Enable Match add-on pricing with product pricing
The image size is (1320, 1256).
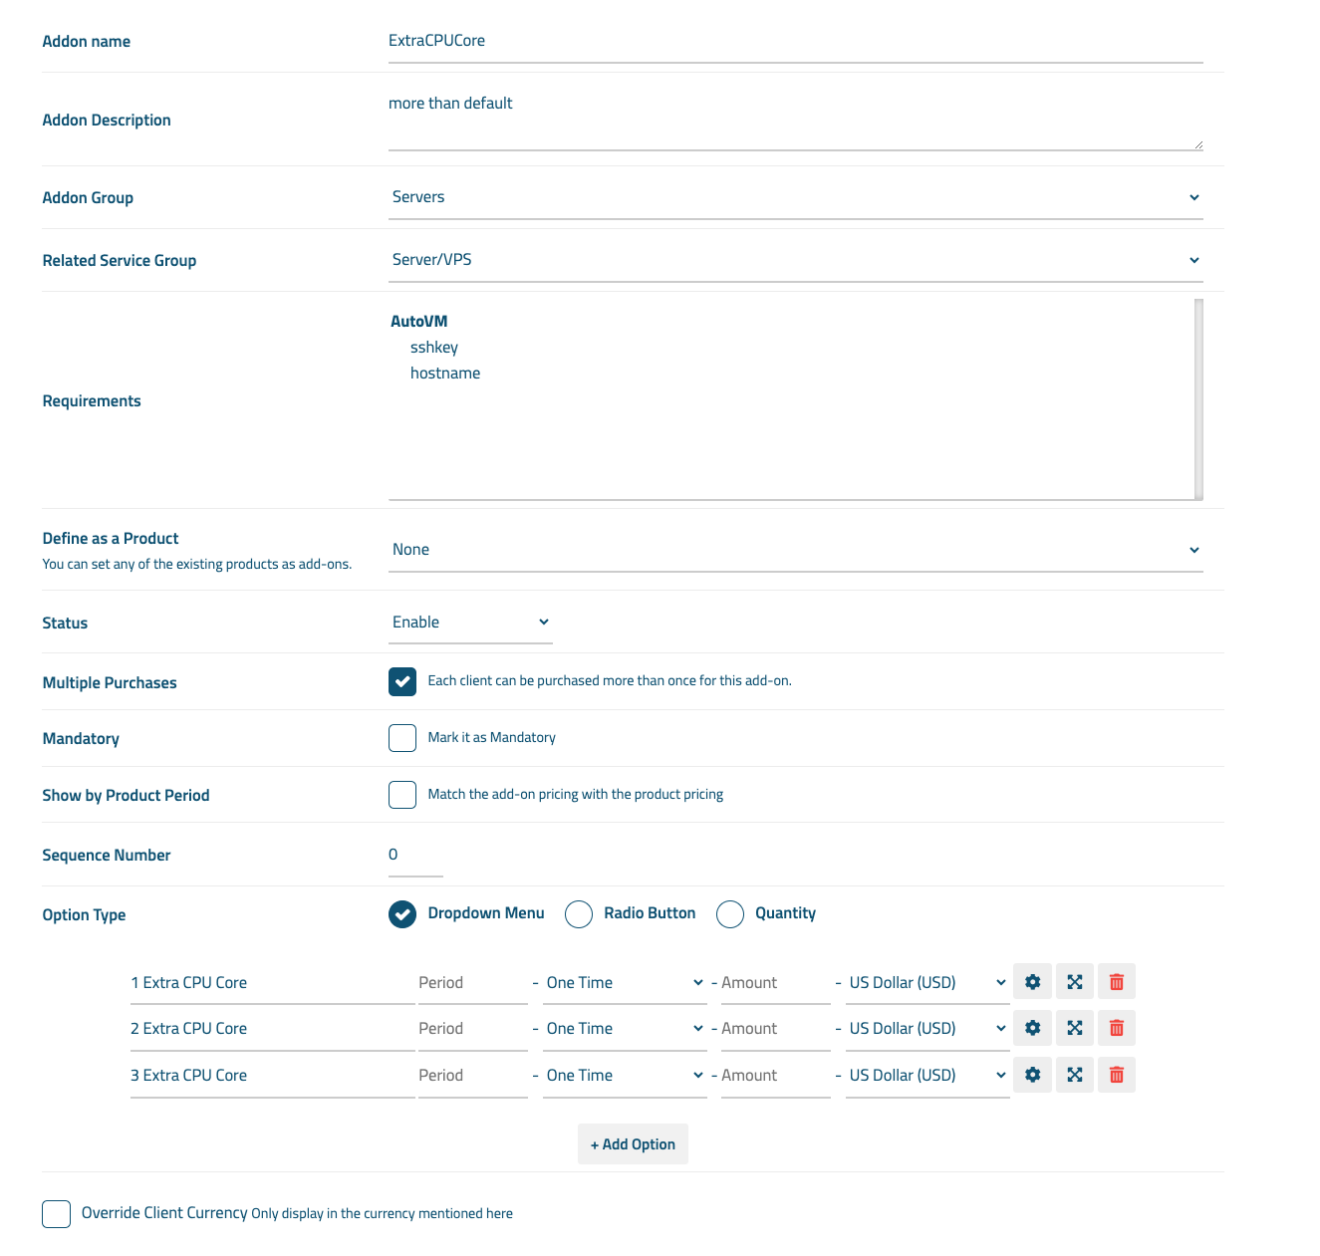(x=402, y=795)
